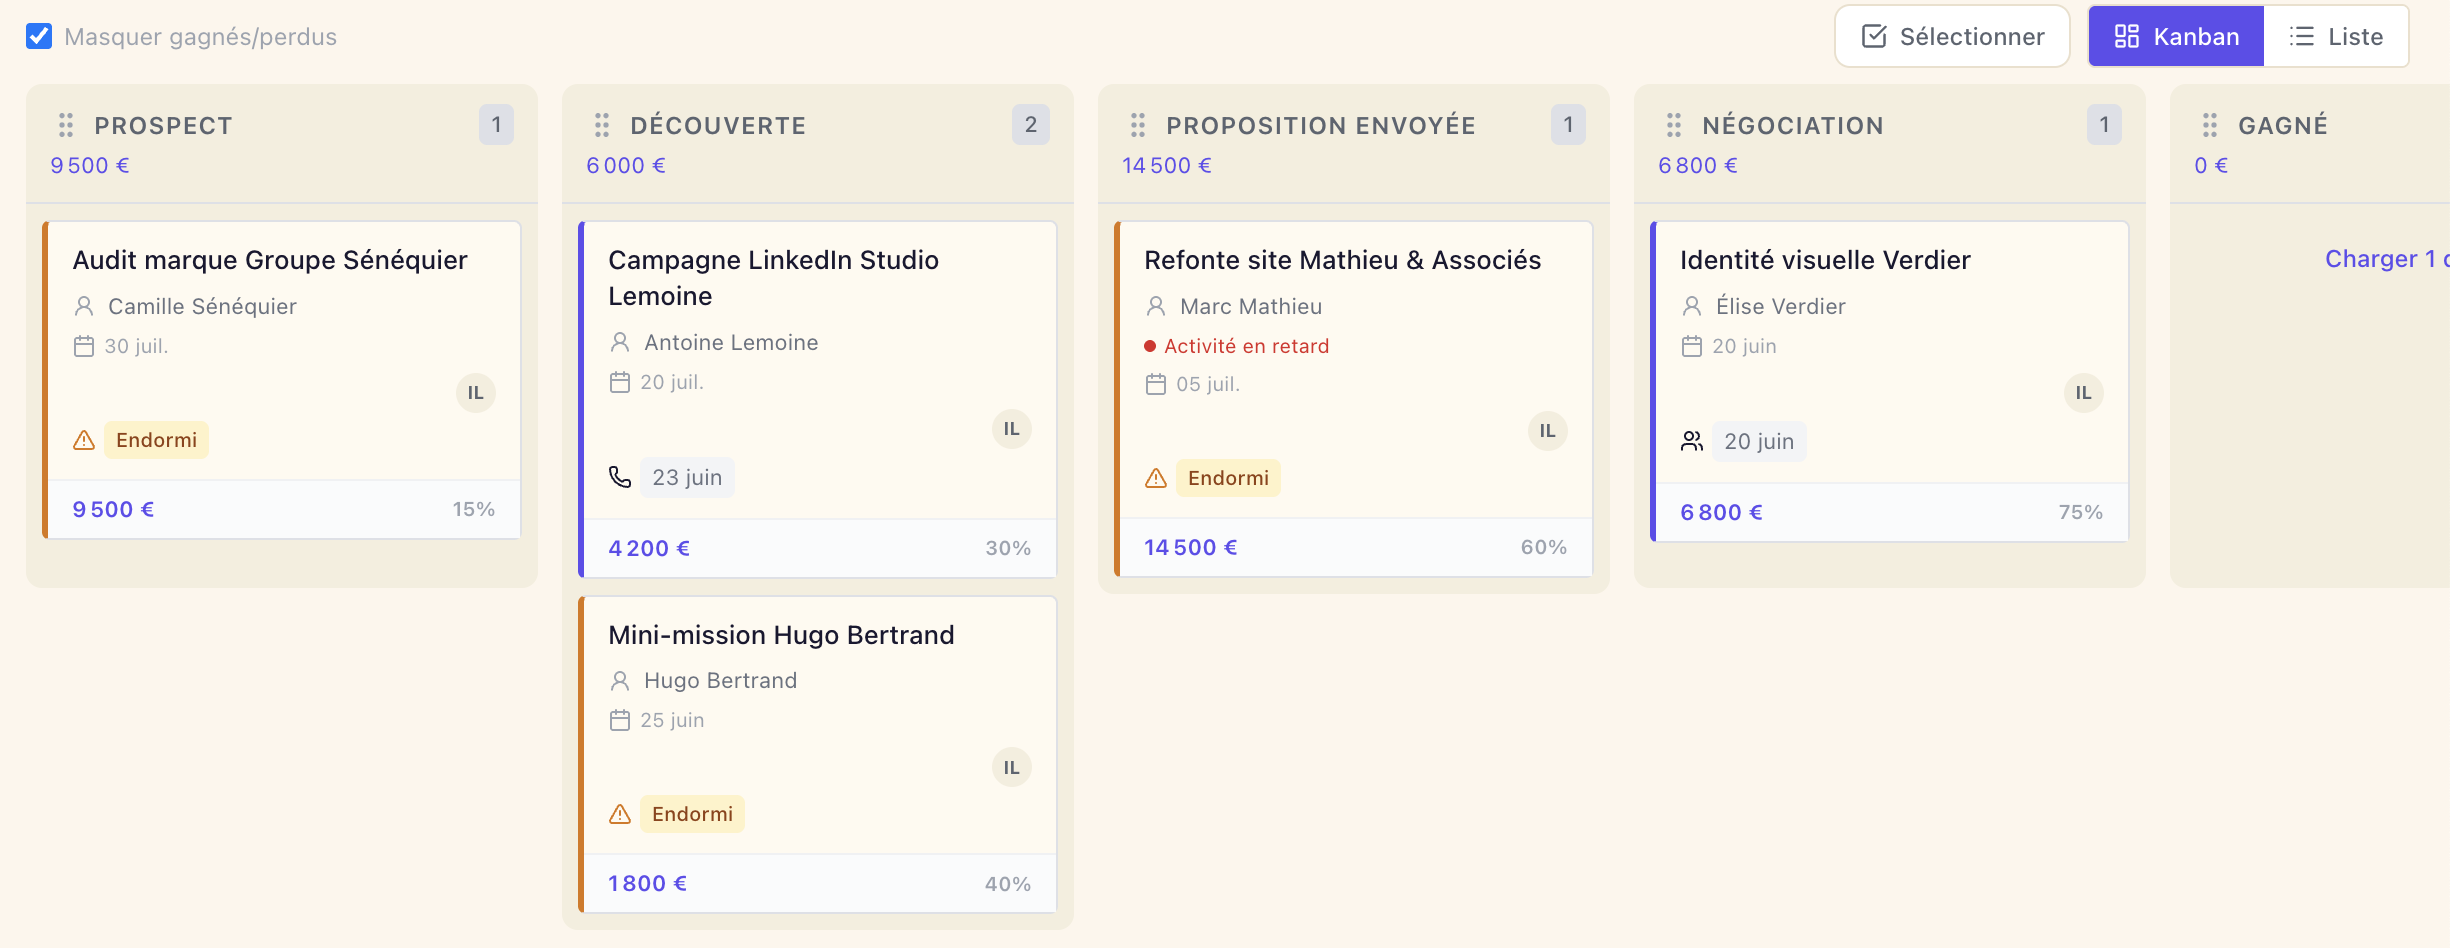Open the Audit marque Groupe Sénéquier card
2450x948 pixels.
click(282, 380)
